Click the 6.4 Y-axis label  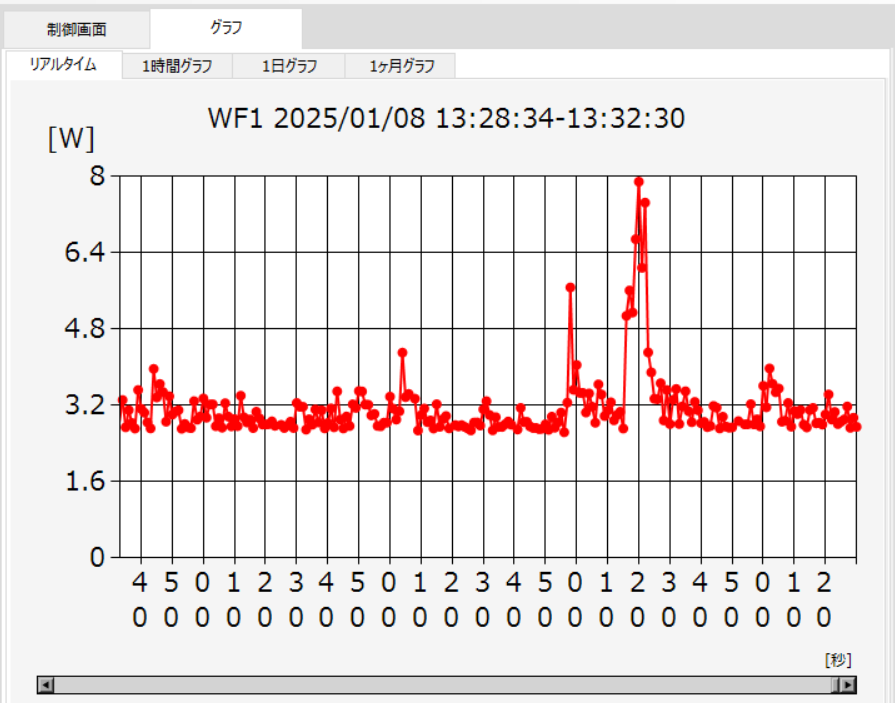[85, 253]
